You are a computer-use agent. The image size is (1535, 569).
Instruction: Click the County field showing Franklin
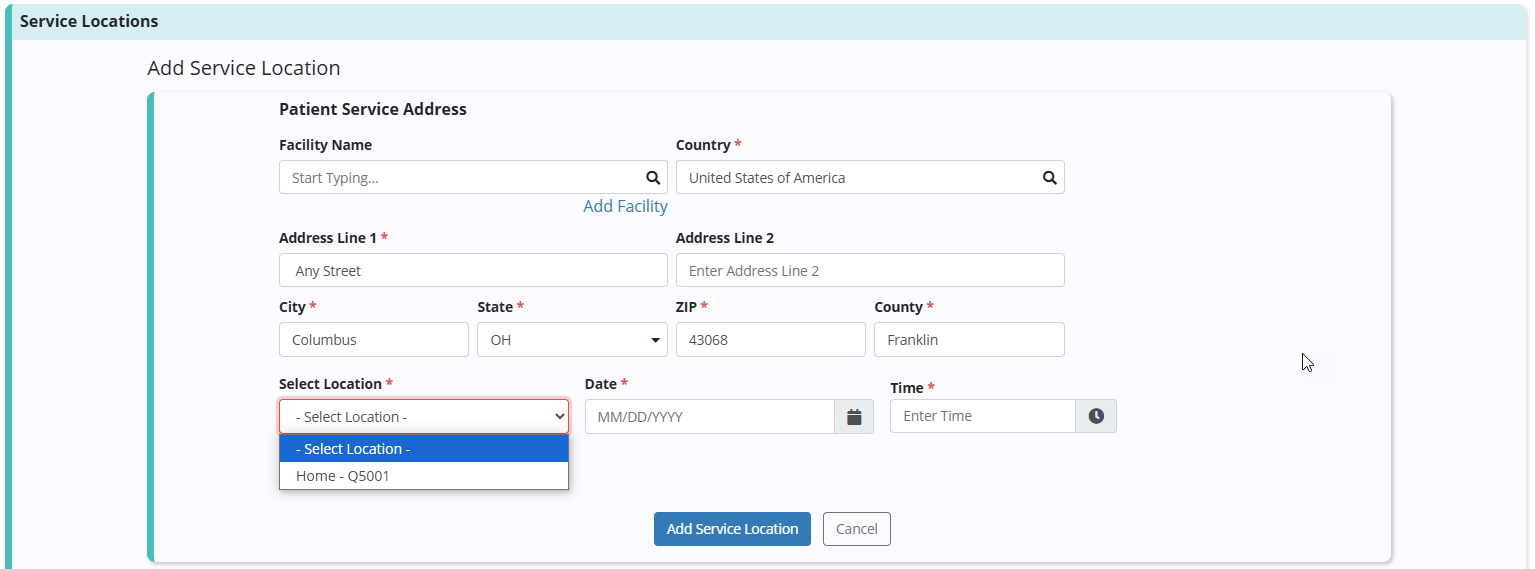pos(968,340)
